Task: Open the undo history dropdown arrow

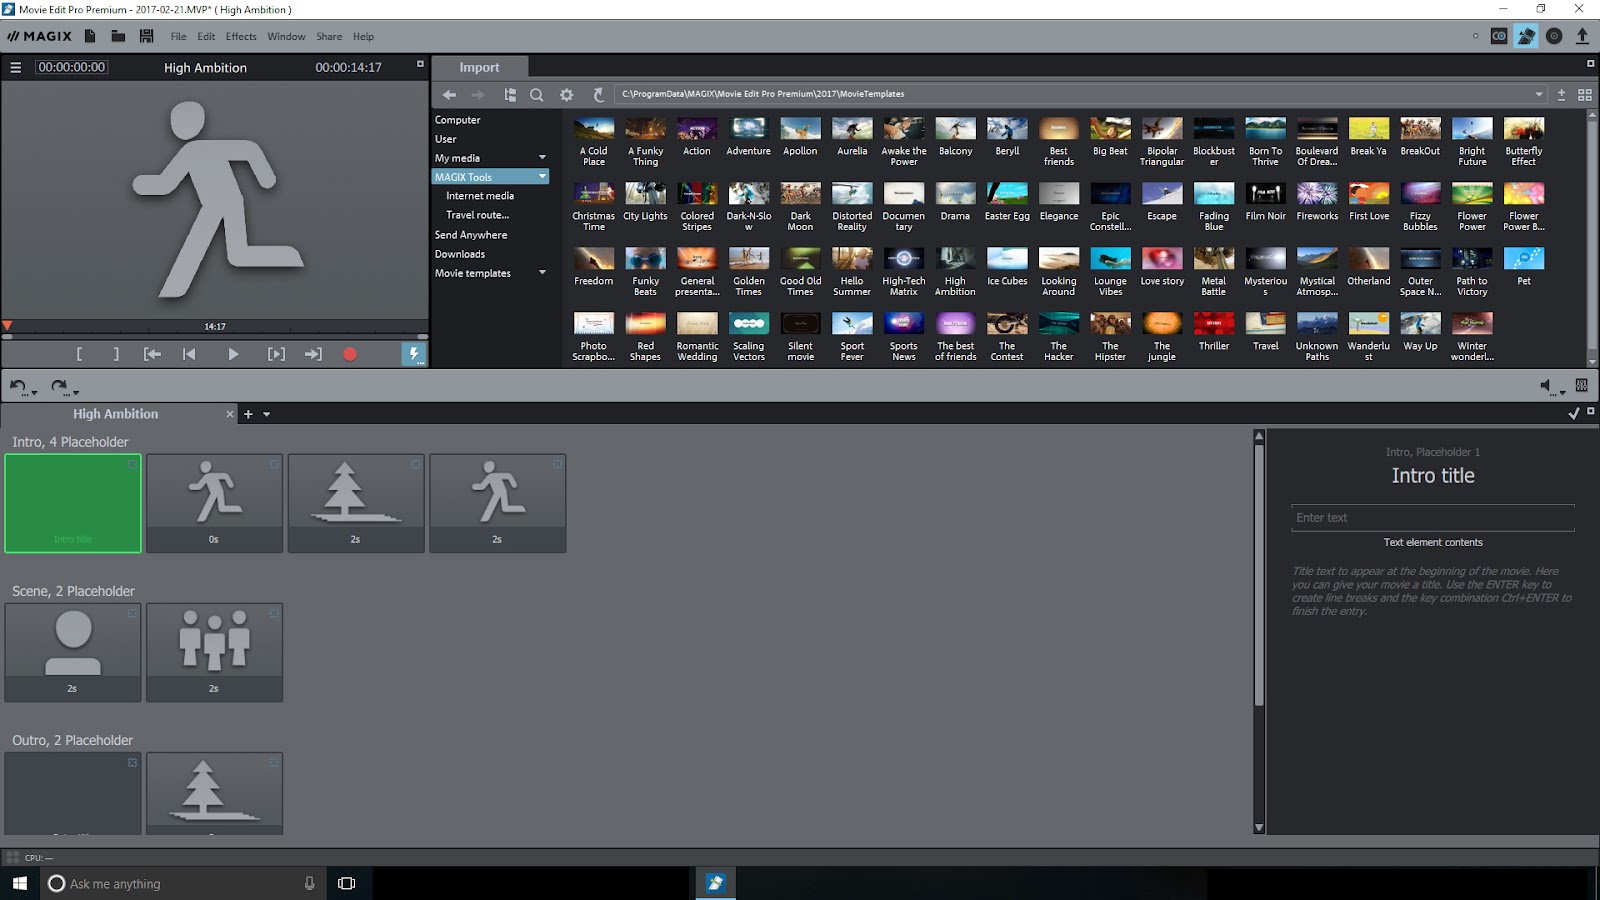Action: (34, 392)
